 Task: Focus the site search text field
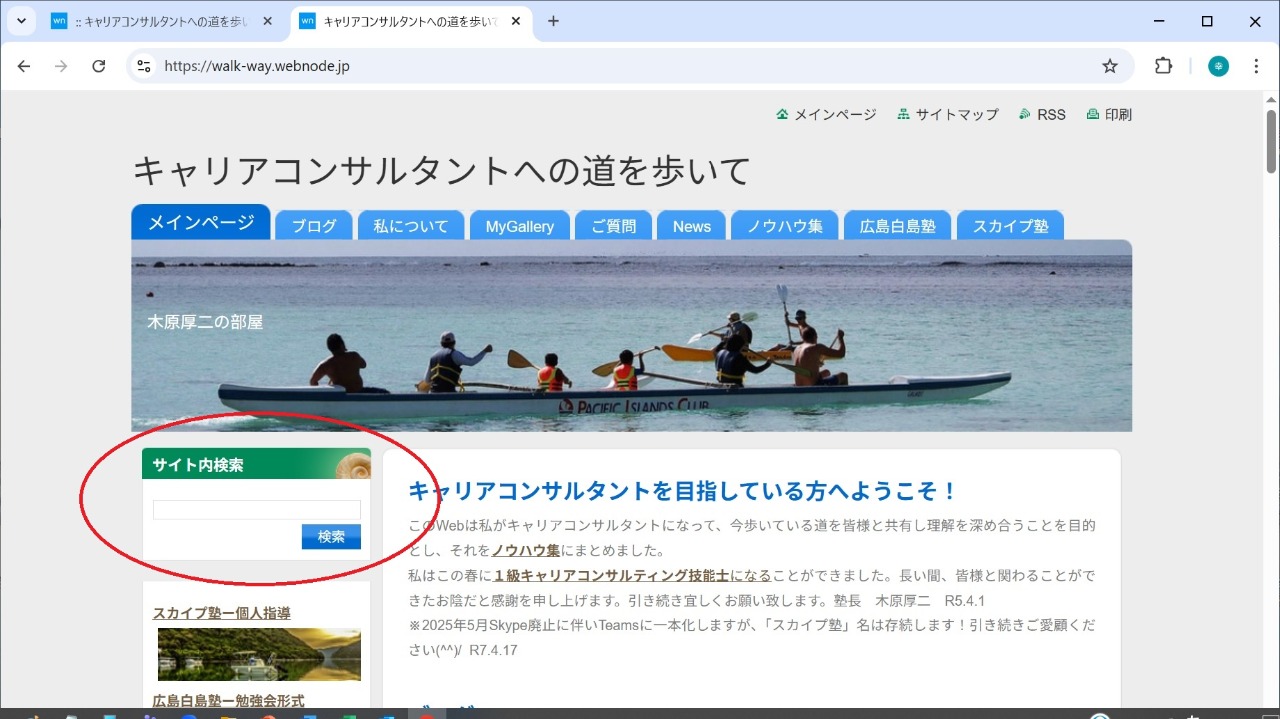pos(256,510)
